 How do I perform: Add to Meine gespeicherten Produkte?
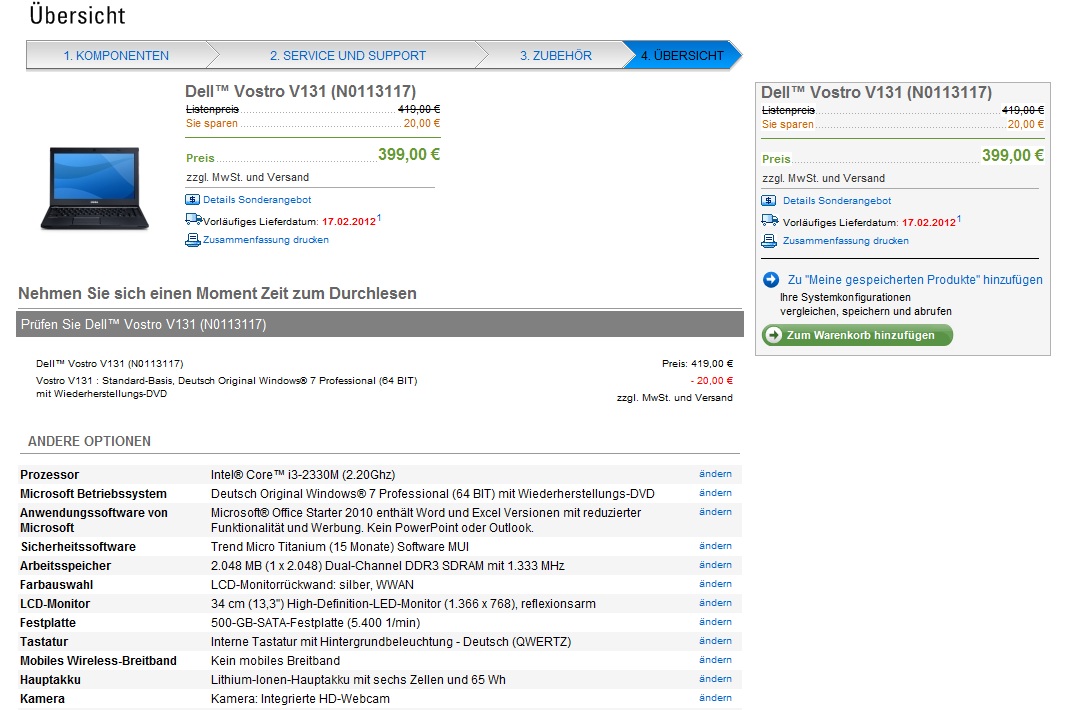point(915,279)
